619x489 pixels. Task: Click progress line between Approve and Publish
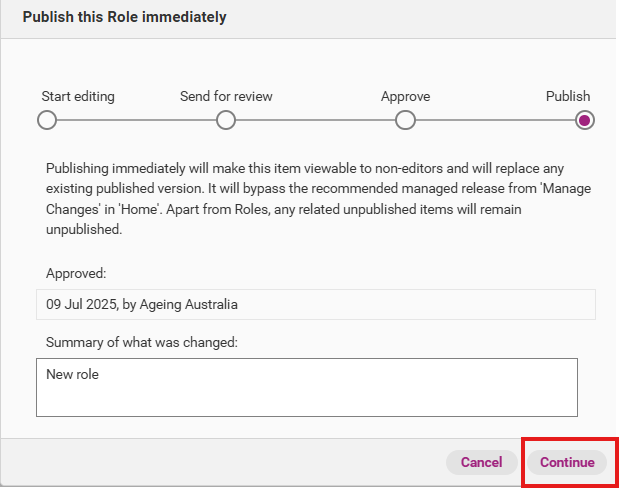coord(495,120)
